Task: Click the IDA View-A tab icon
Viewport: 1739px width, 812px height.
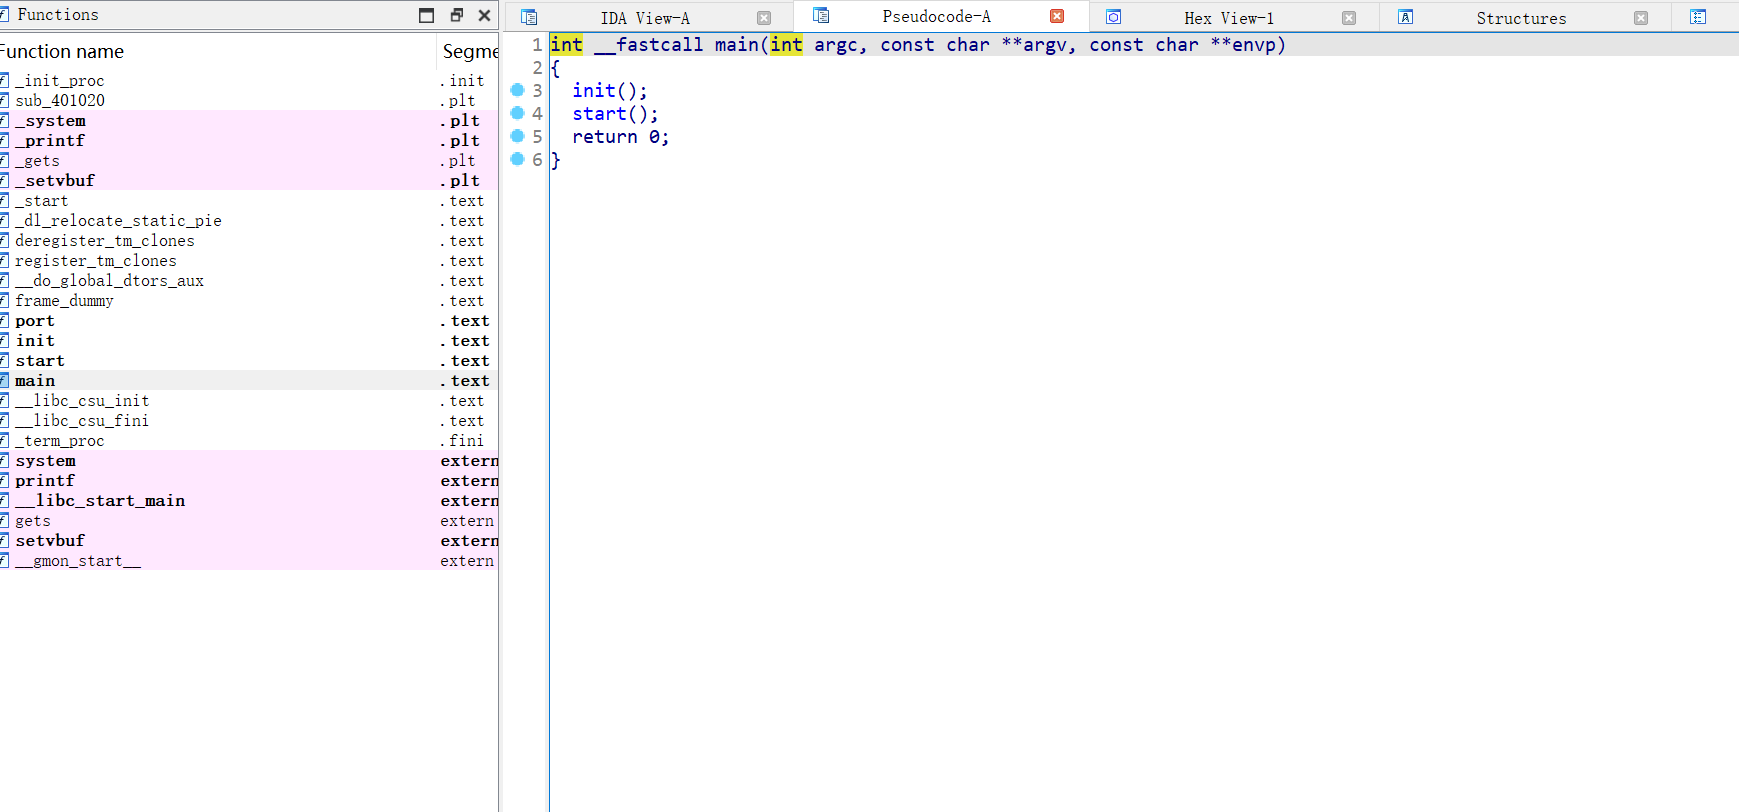Action: pyautogui.click(x=529, y=17)
